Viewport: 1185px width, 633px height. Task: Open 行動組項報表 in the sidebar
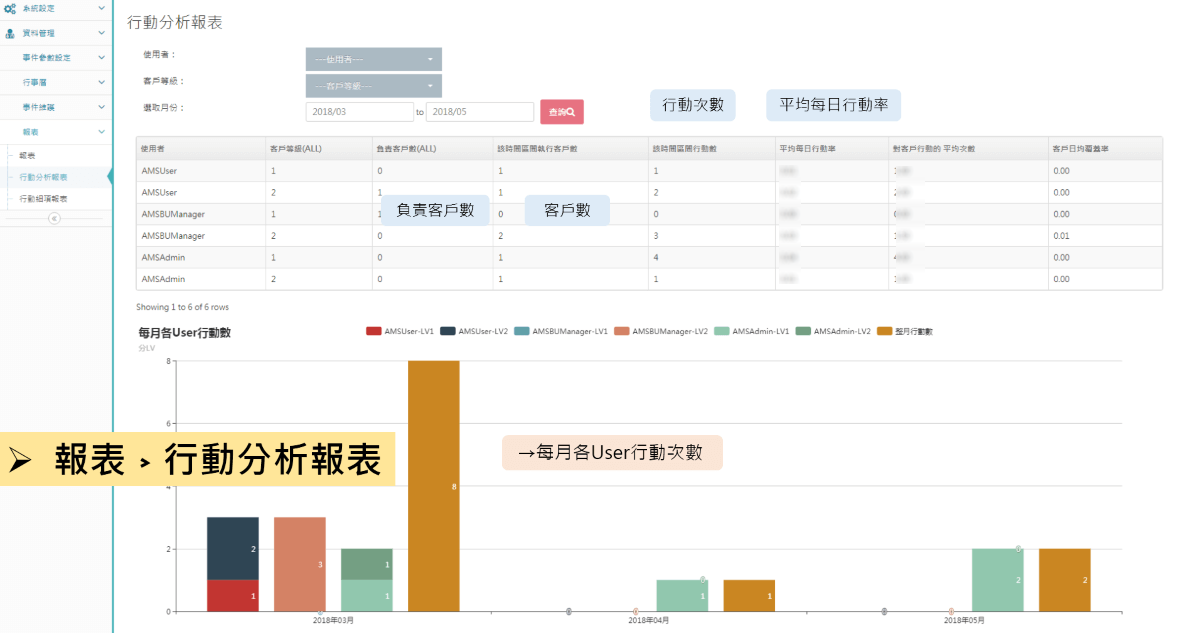43,199
